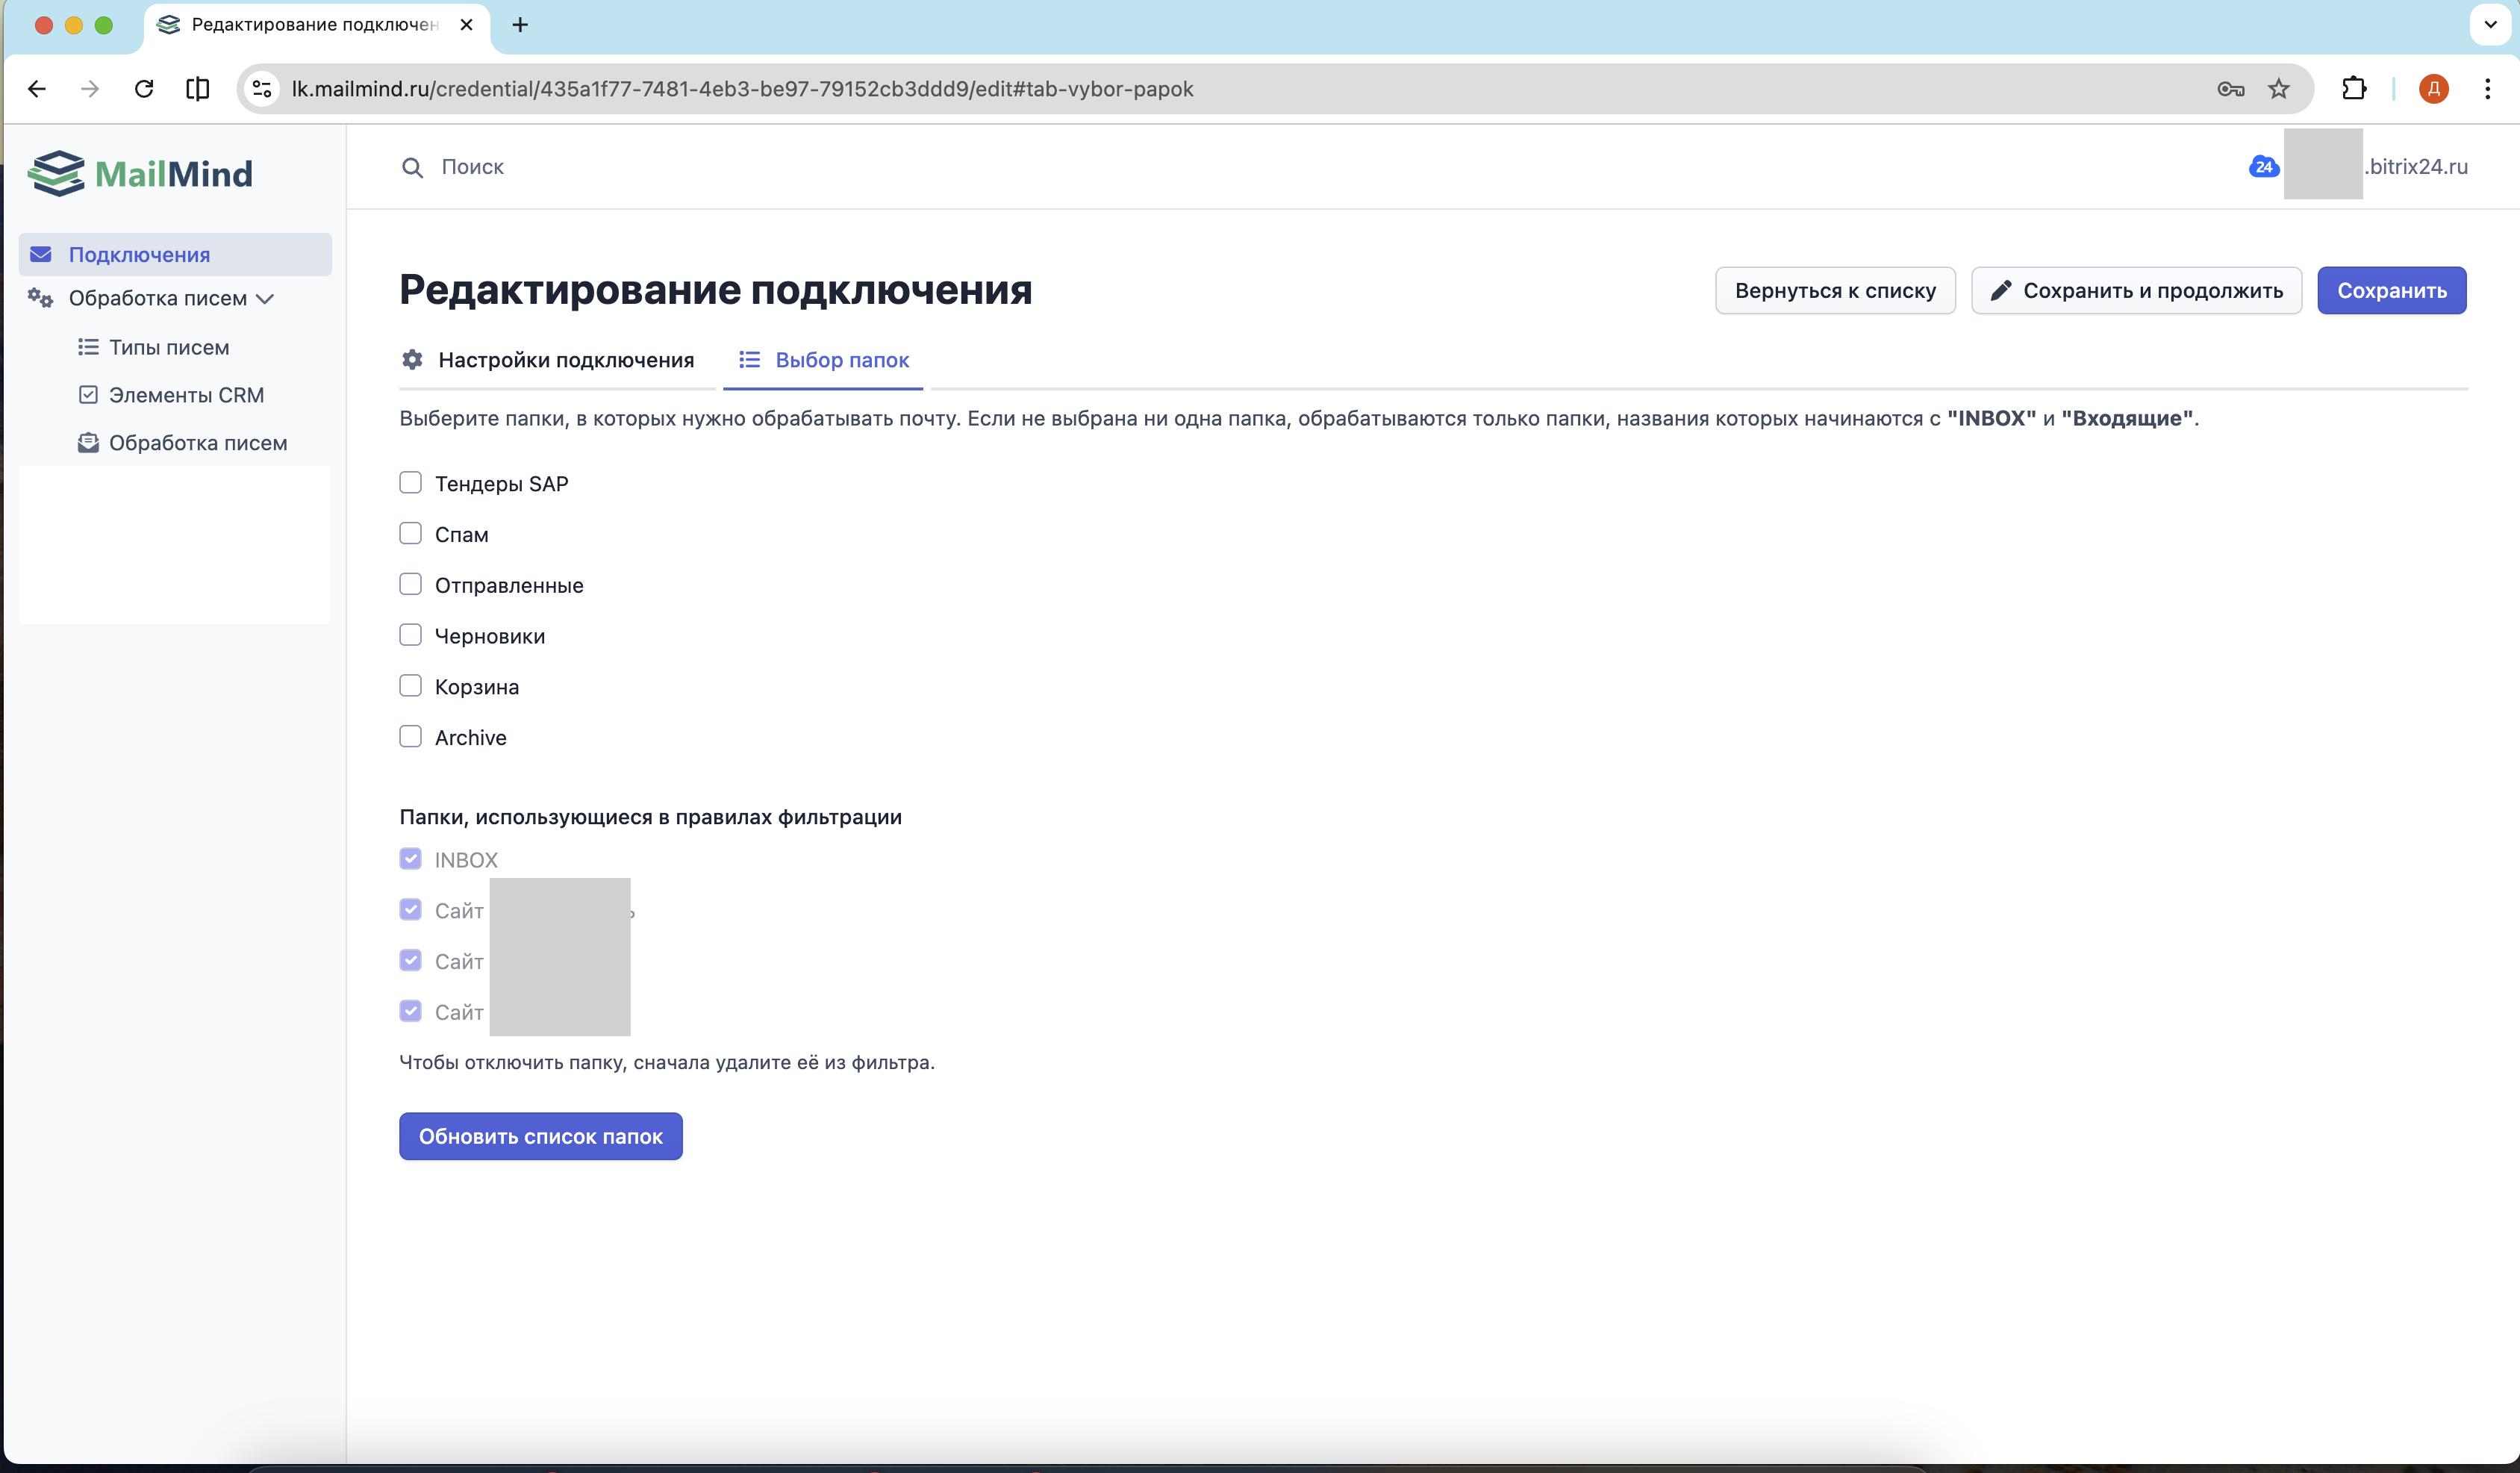Image resolution: width=2520 pixels, height=1473 pixels.
Task: Open the tab list dropdown arrow
Action: [x=2490, y=25]
